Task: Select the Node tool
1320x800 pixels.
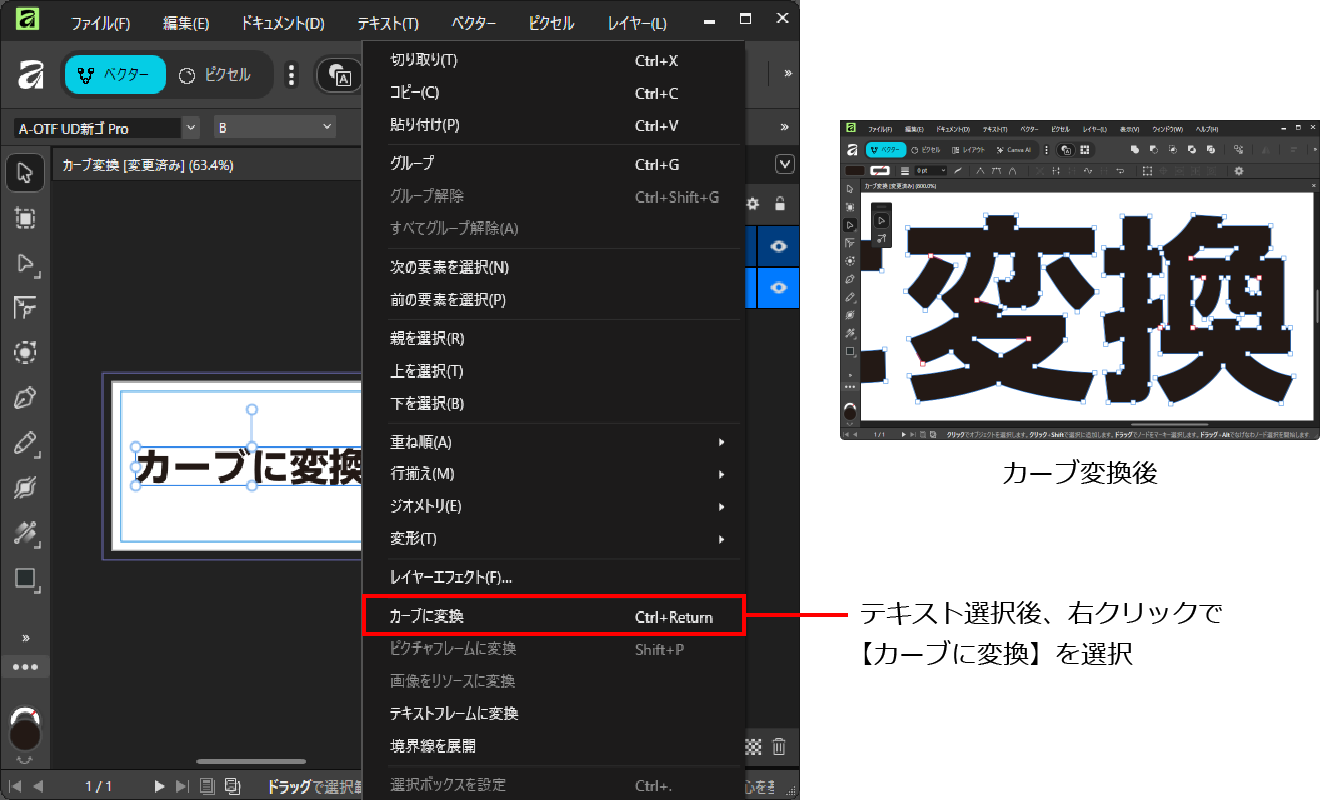Action: (x=25, y=263)
